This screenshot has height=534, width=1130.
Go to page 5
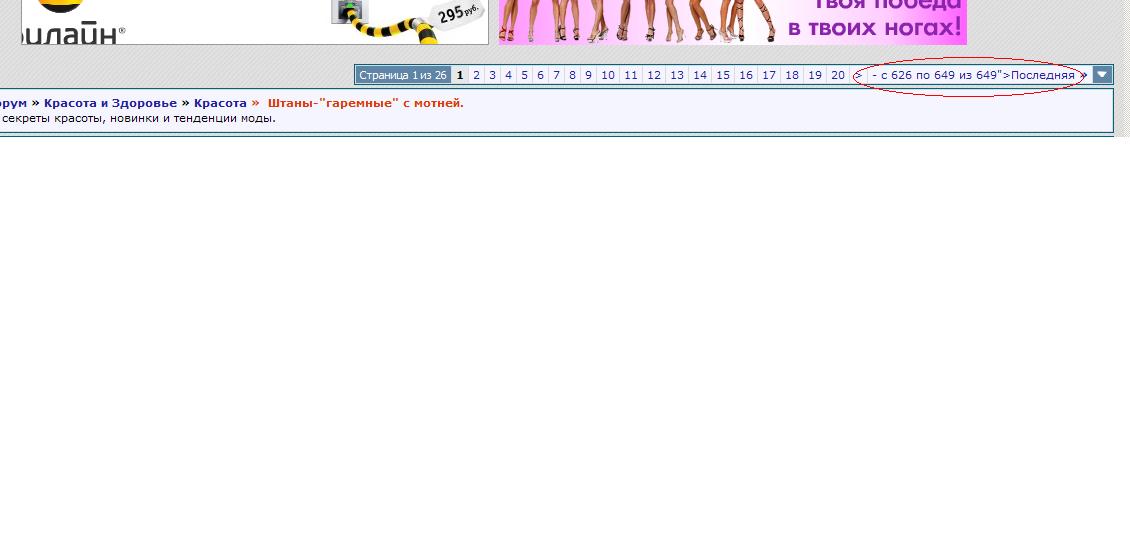pos(524,75)
